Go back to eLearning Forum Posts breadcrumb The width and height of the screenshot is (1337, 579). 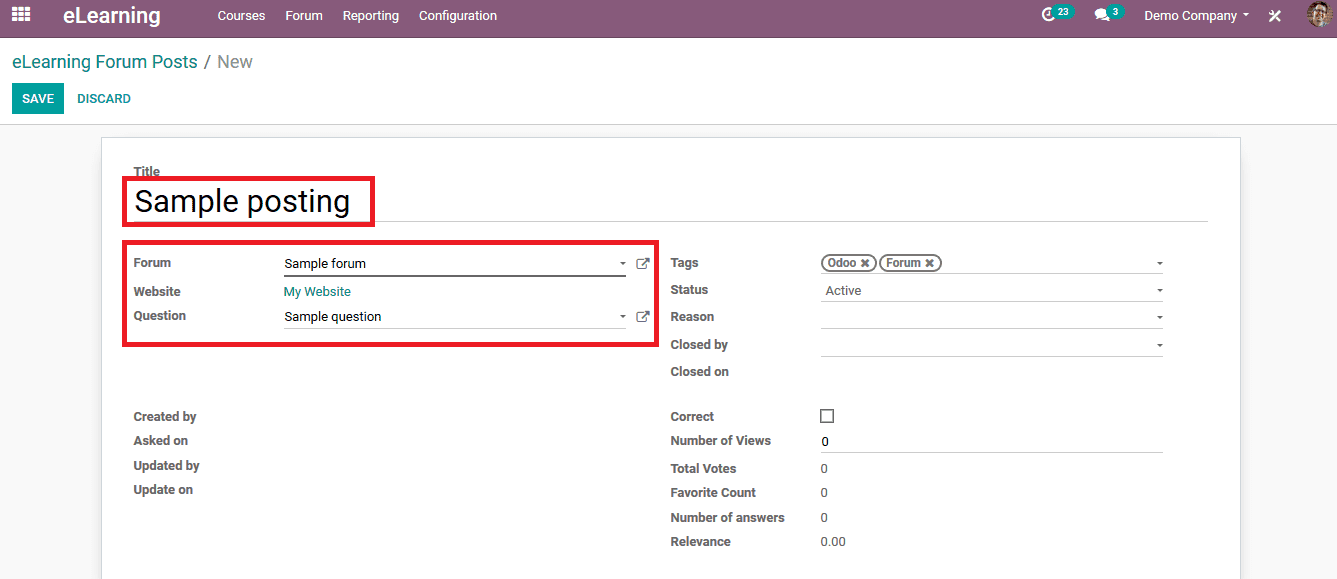point(105,62)
